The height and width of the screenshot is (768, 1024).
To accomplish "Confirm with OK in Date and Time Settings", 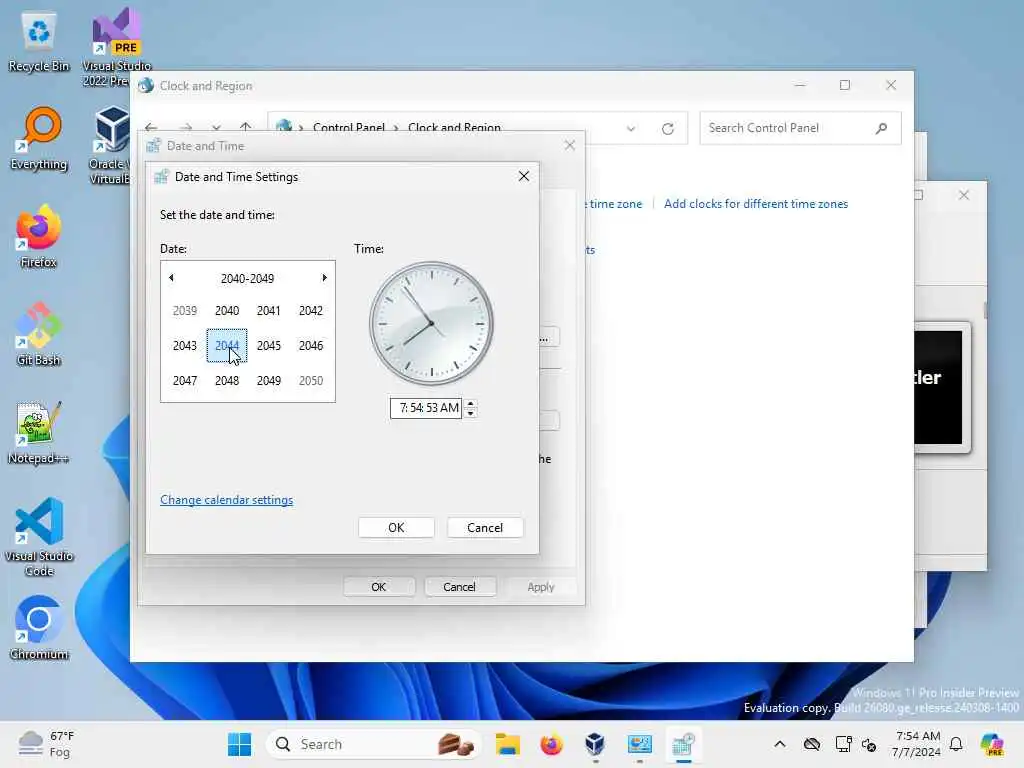I will click(x=396, y=528).
